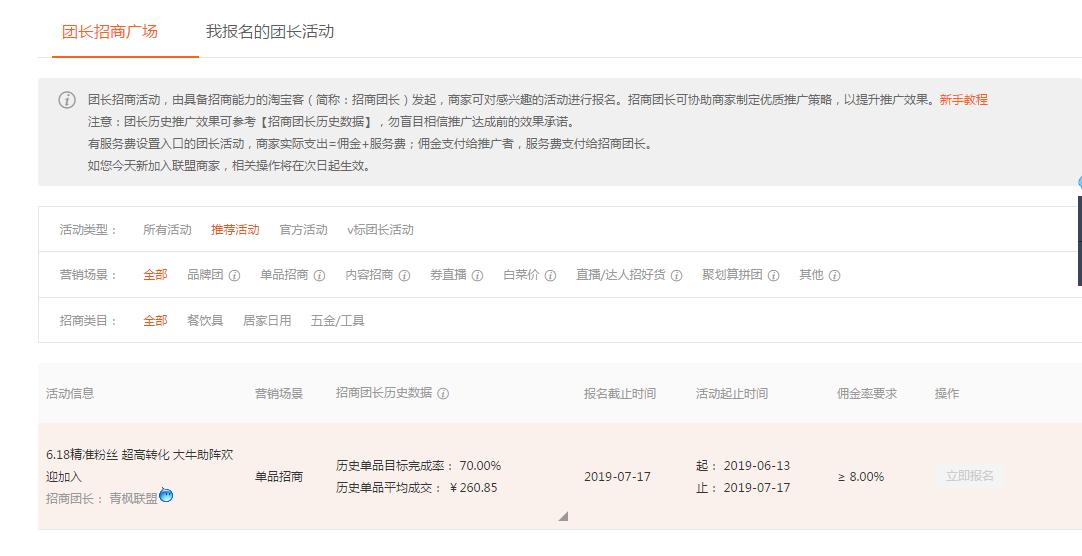
Task: Click the 2019-07-17 deadline date cell
Action: (x=617, y=477)
